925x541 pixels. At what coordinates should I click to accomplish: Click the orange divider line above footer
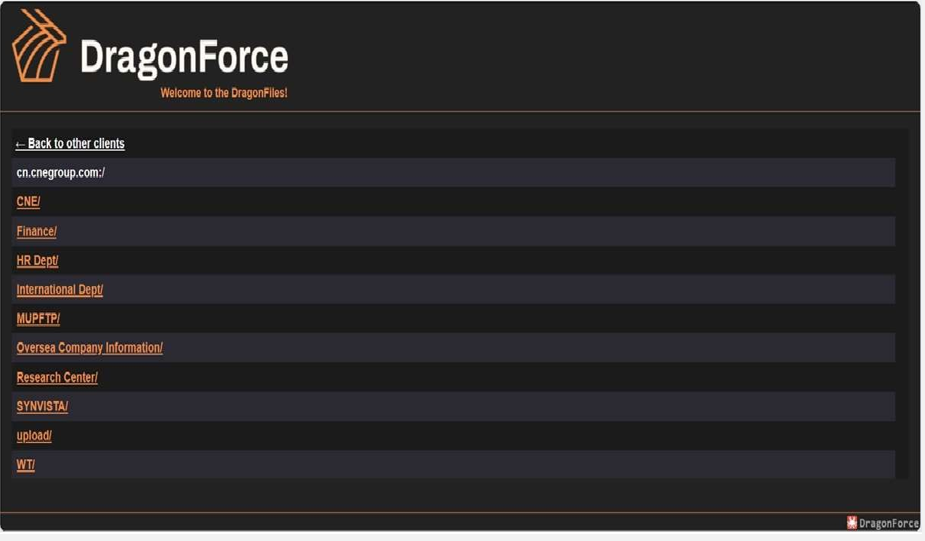pos(460,513)
